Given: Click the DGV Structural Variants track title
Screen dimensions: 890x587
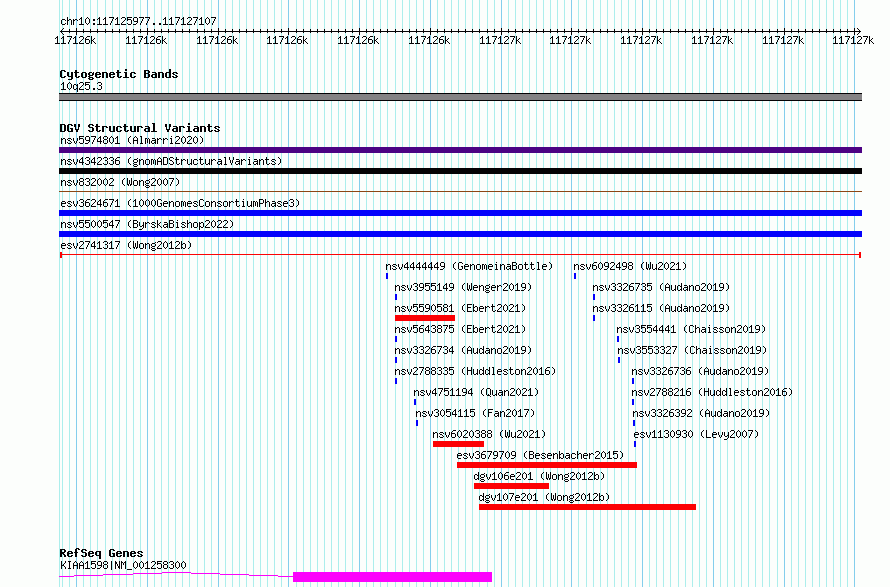Looking at the screenshot, I should tap(140, 128).
